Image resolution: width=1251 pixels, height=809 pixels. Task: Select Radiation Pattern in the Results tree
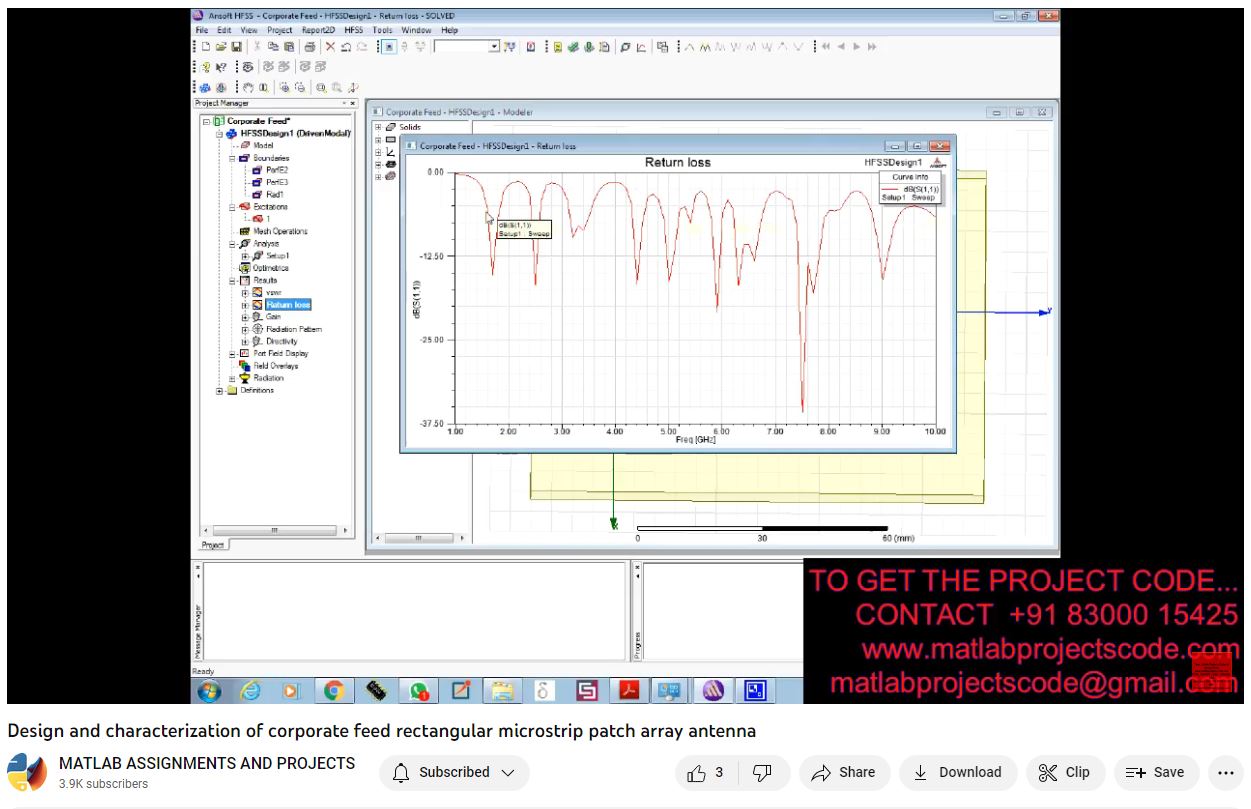(293, 329)
